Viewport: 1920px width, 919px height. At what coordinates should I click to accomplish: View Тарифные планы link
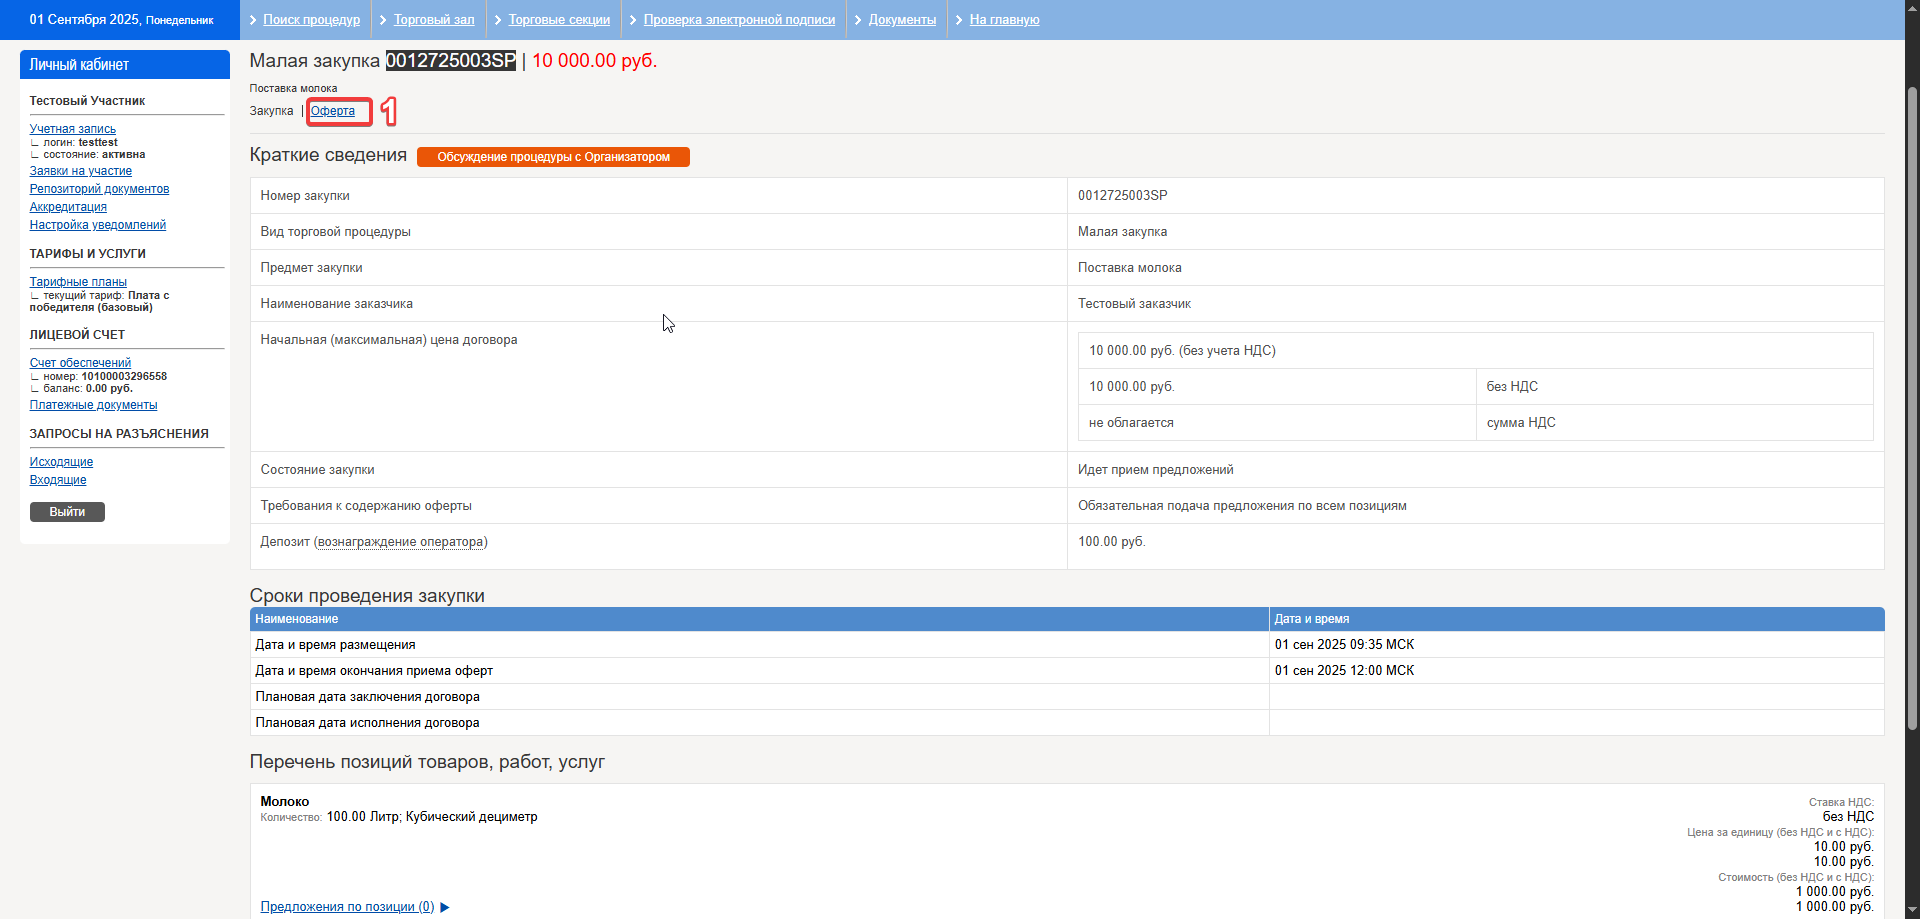click(78, 282)
